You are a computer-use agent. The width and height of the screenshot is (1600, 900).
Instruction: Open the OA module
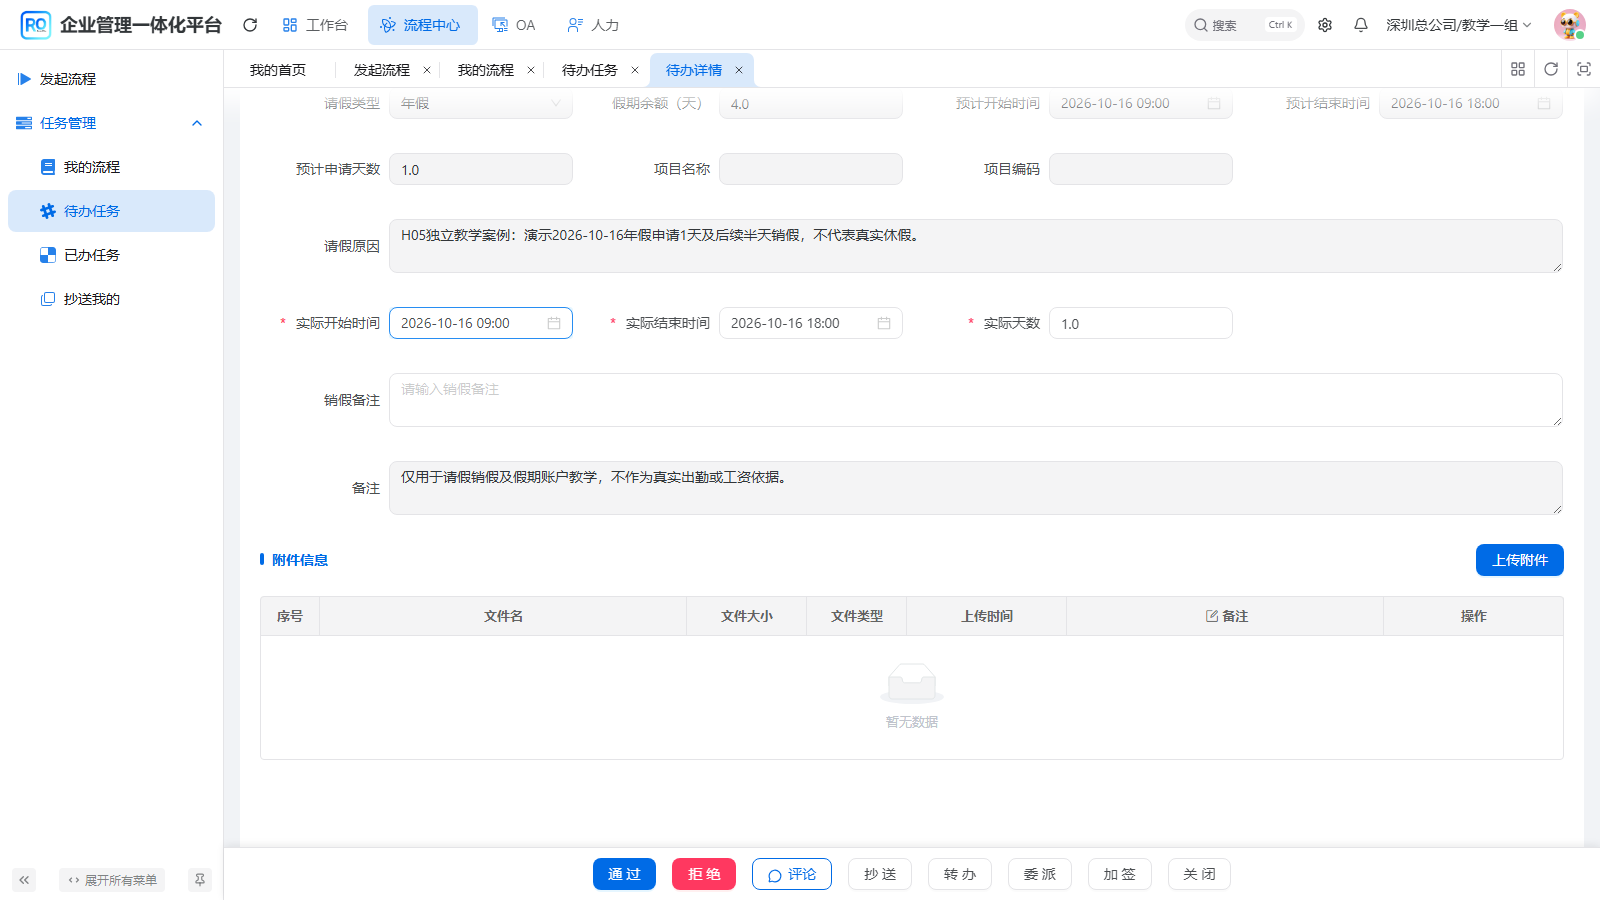514,25
